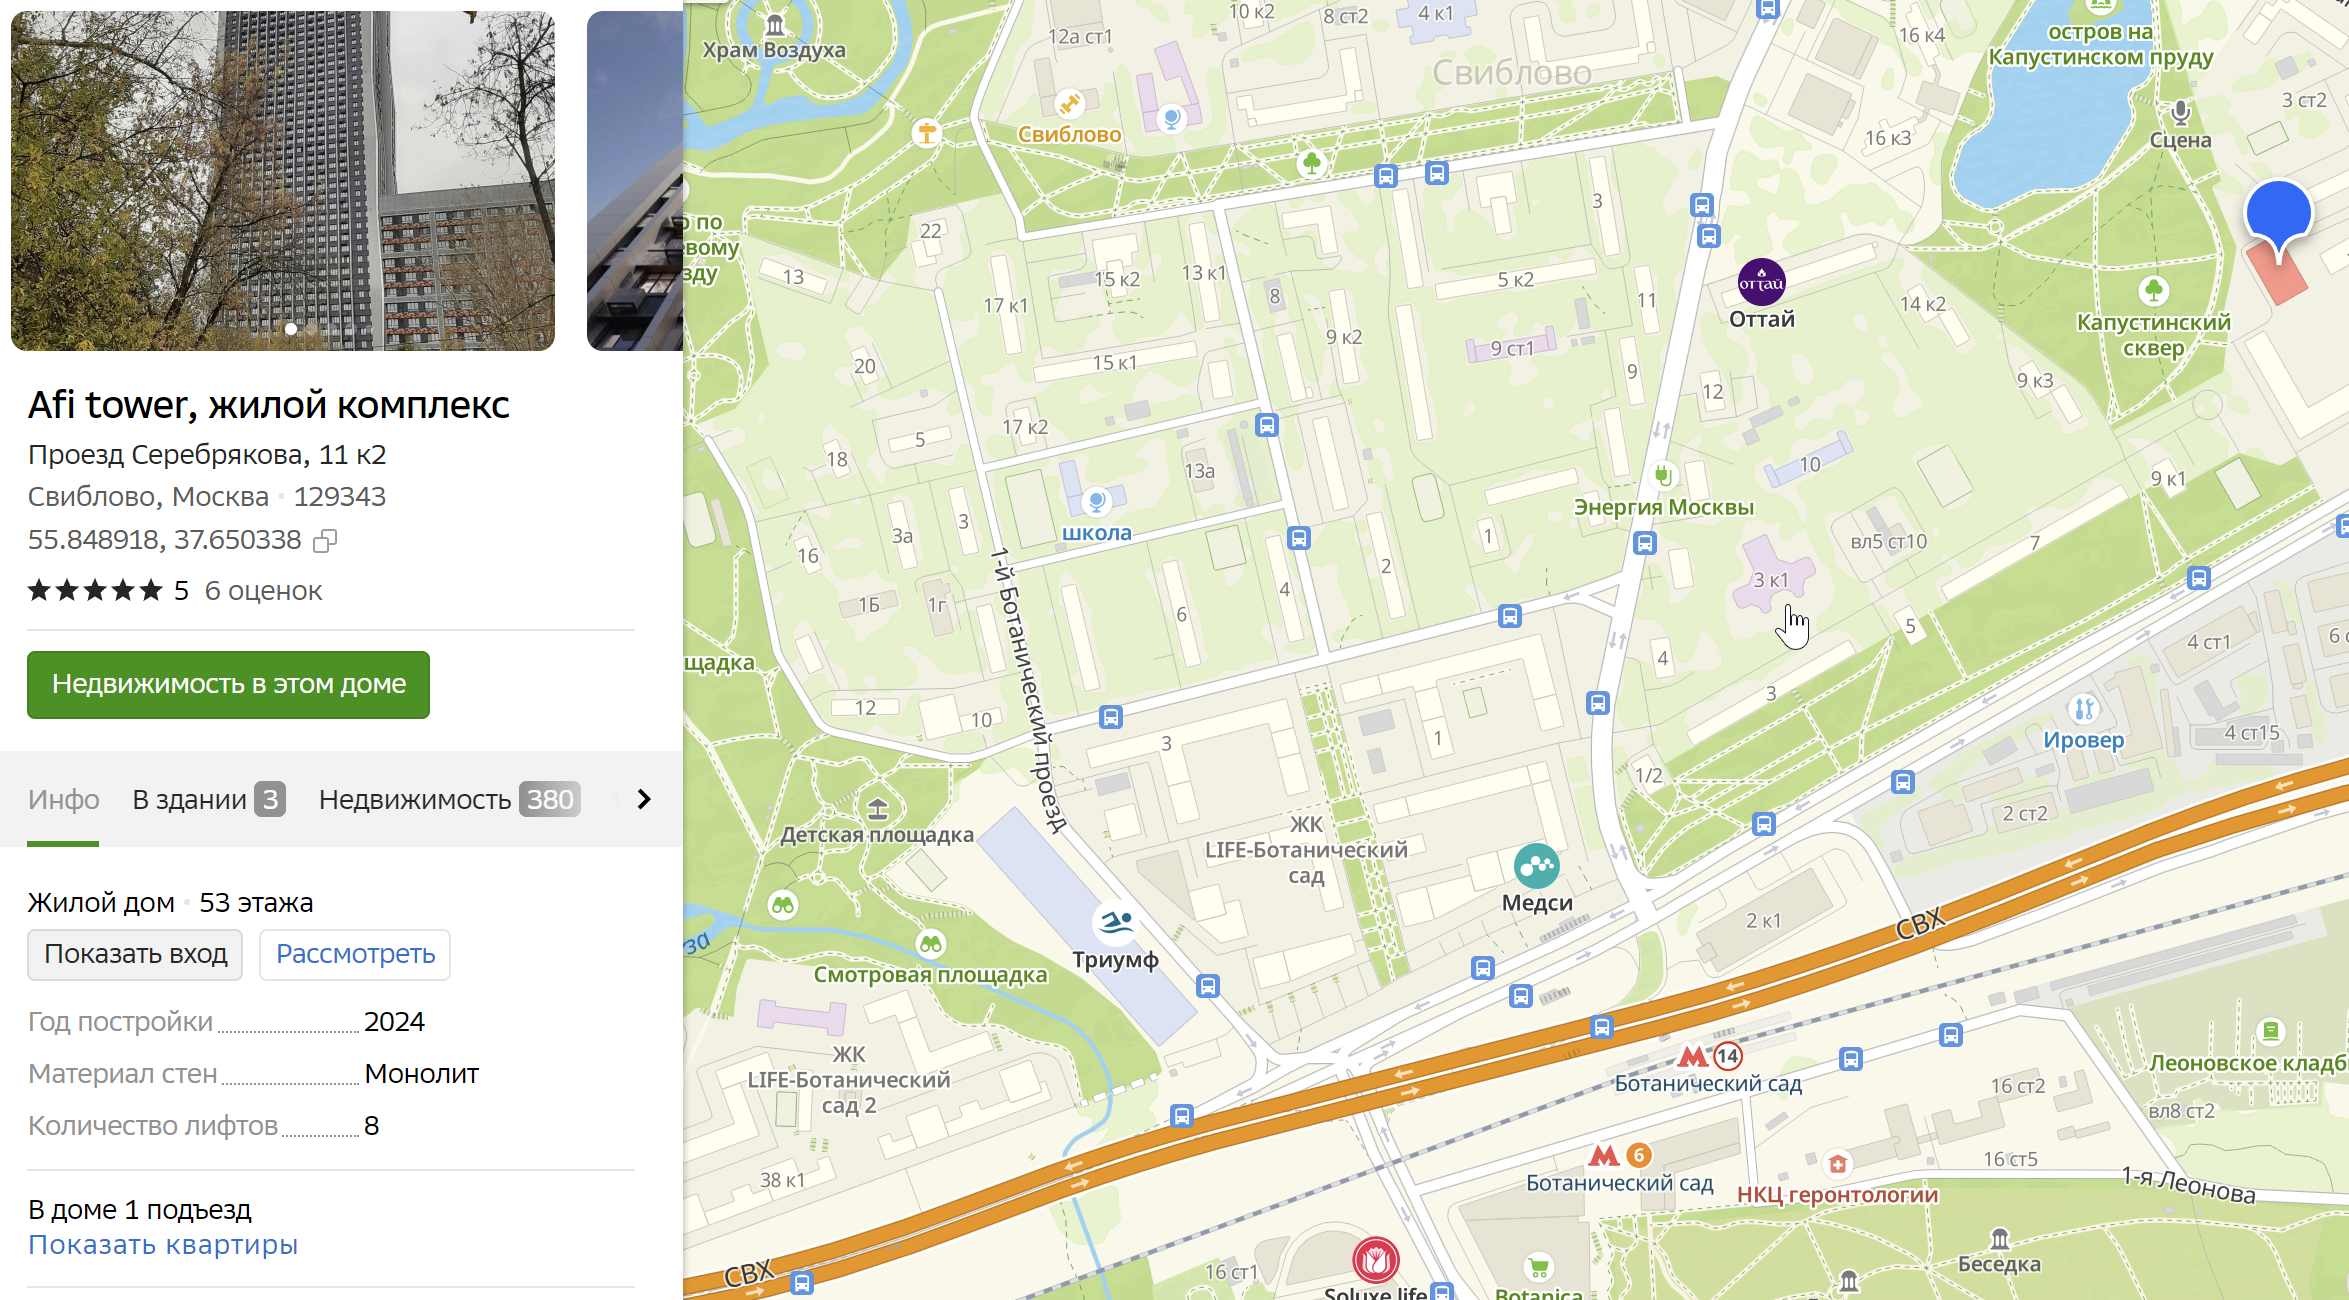Viewport: 2349px width, 1300px height.
Task: Click the Энергия Москвы charging station icon
Action: click(1663, 475)
